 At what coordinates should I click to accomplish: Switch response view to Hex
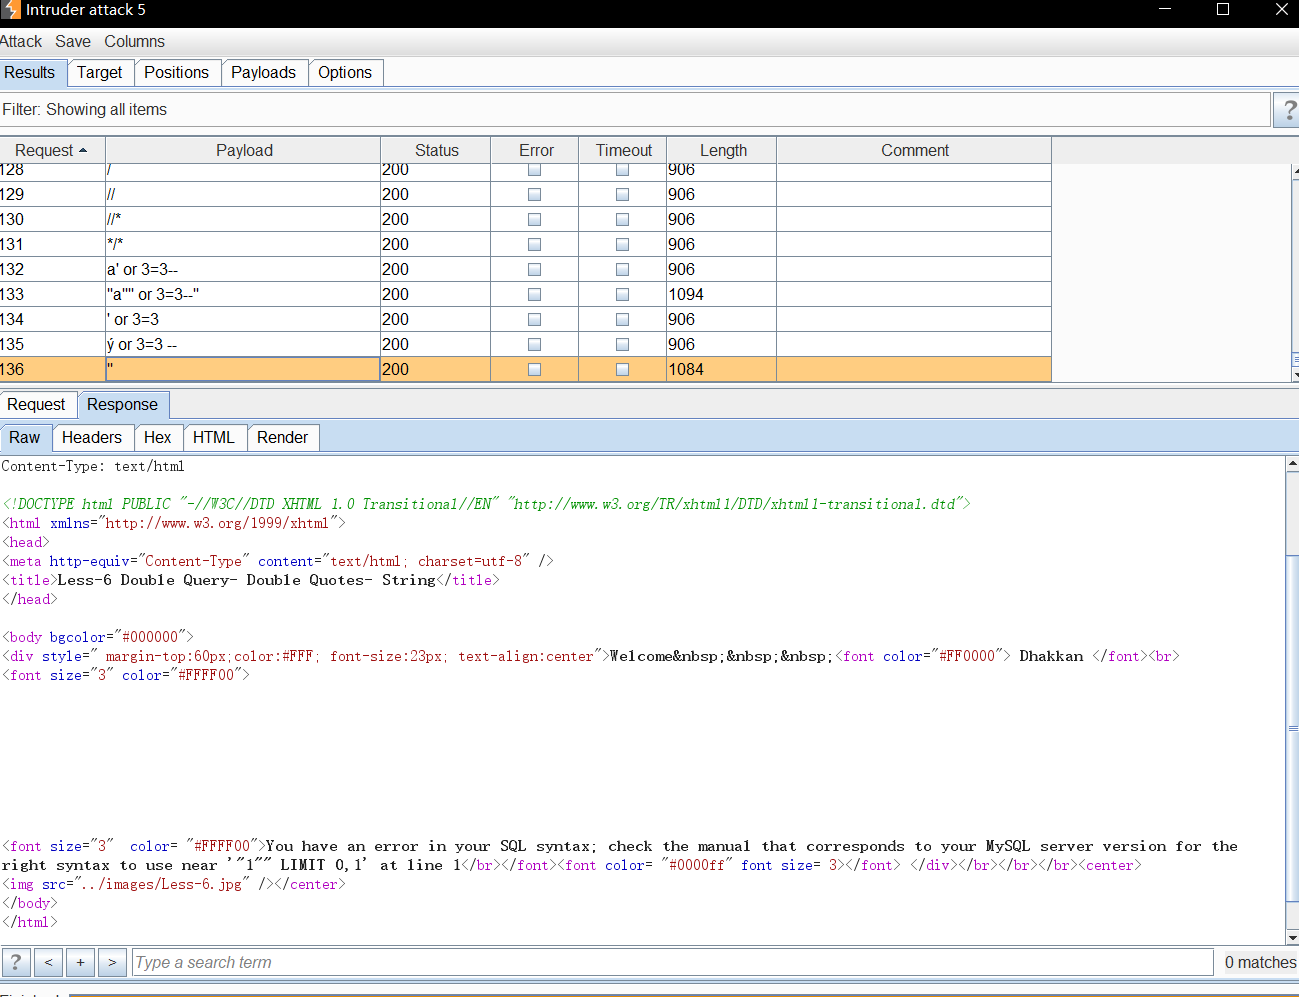pos(157,437)
